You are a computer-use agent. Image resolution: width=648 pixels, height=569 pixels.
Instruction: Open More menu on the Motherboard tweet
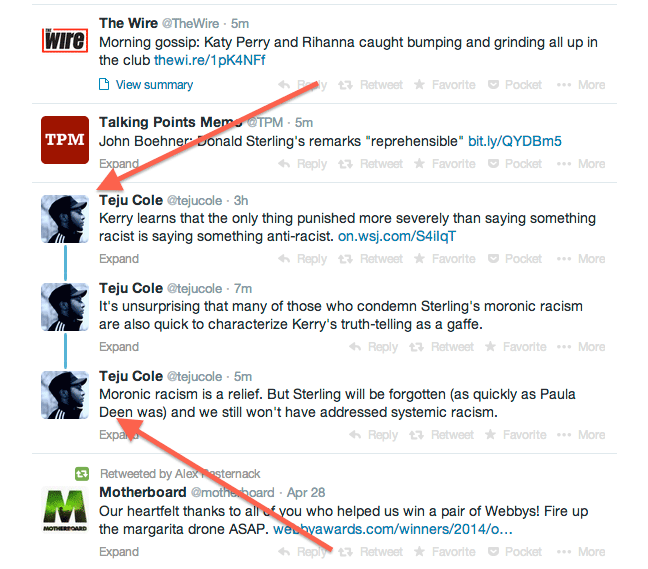581,552
